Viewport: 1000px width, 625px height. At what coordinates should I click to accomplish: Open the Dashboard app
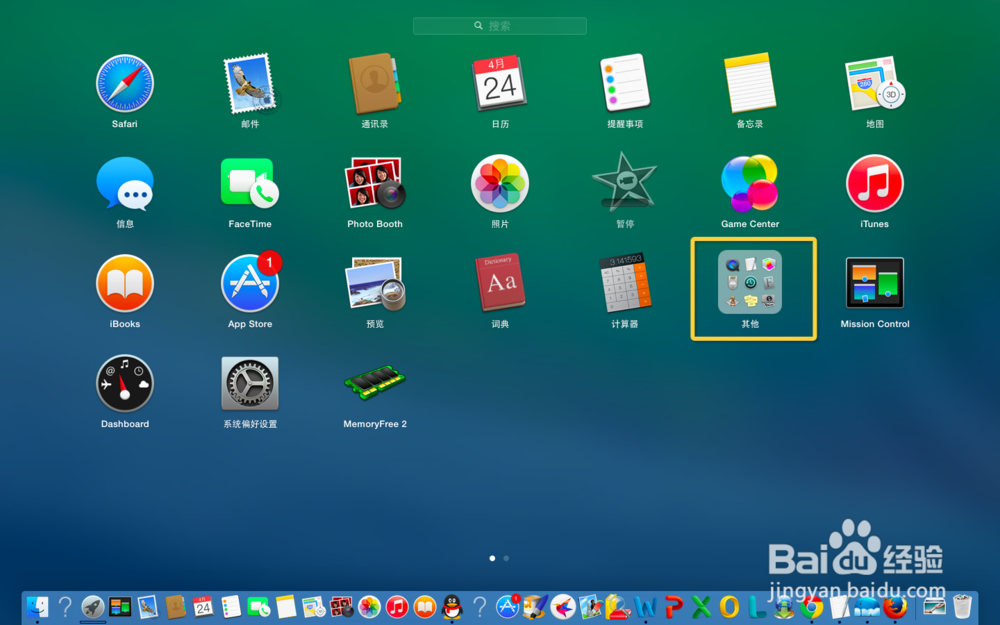tap(125, 383)
